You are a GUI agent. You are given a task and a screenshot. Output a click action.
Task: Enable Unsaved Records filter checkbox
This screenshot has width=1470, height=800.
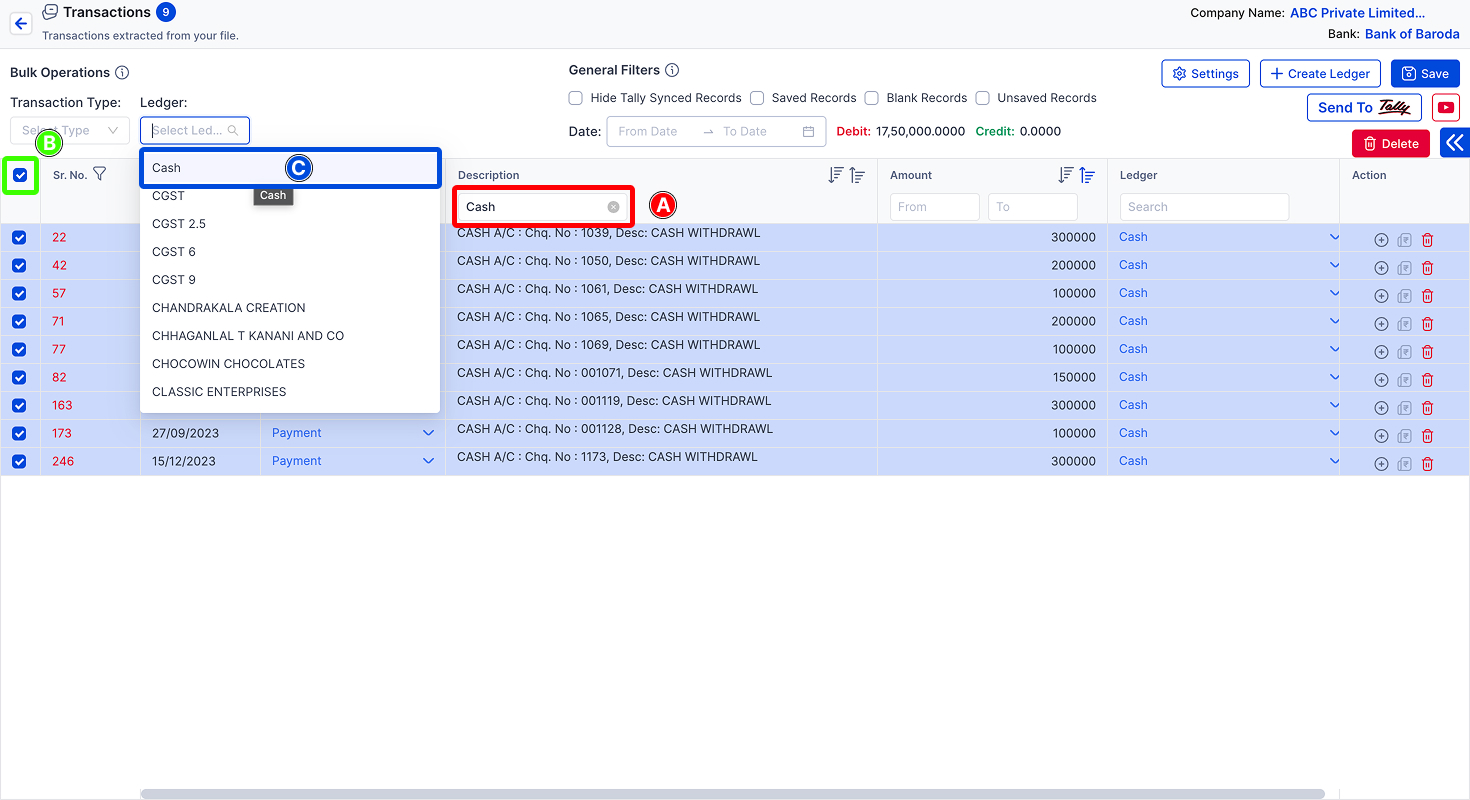tap(982, 98)
